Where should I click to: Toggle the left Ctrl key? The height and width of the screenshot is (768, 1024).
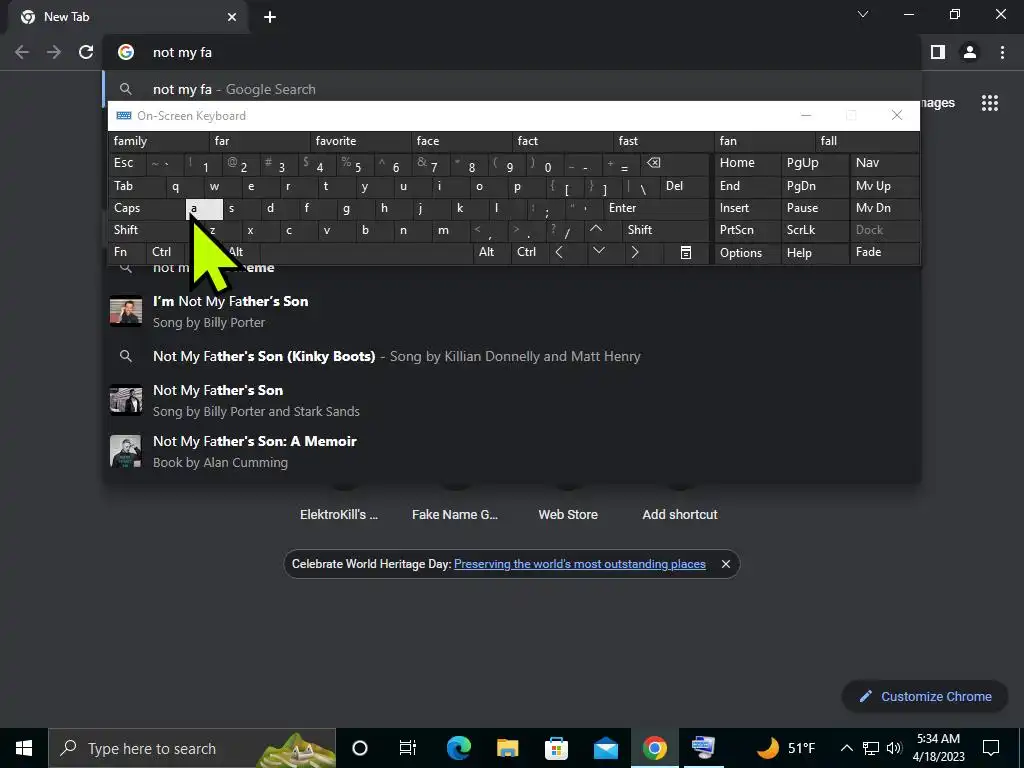(x=165, y=252)
